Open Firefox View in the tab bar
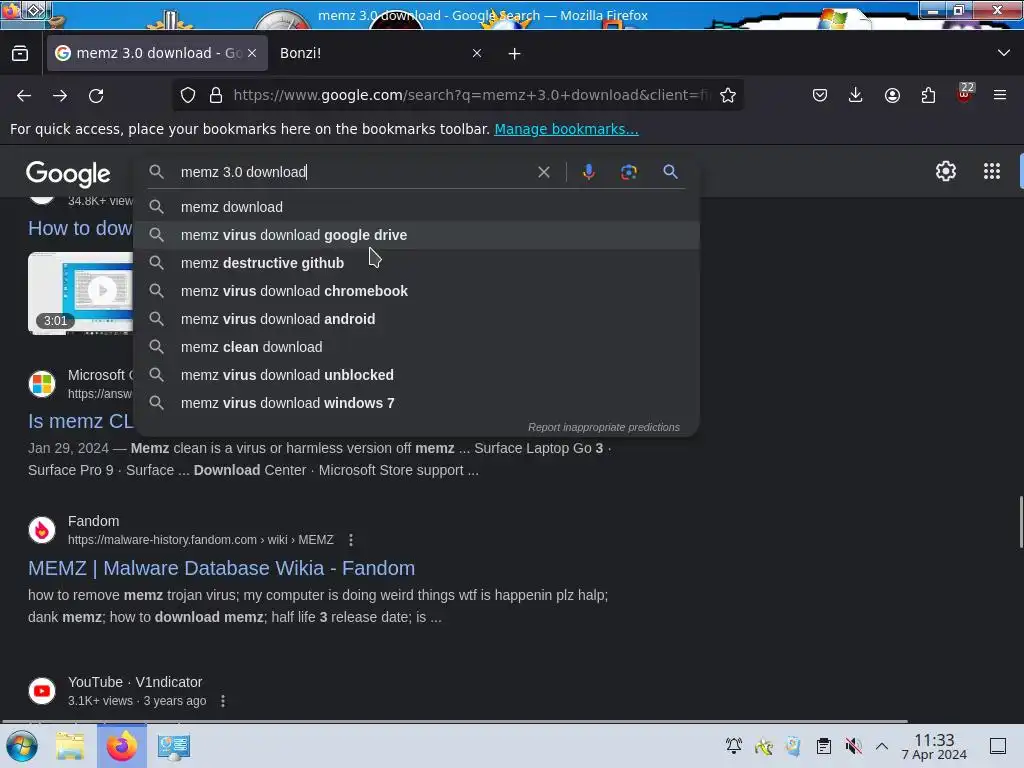Screen dimensions: 1024x768 [20, 54]
